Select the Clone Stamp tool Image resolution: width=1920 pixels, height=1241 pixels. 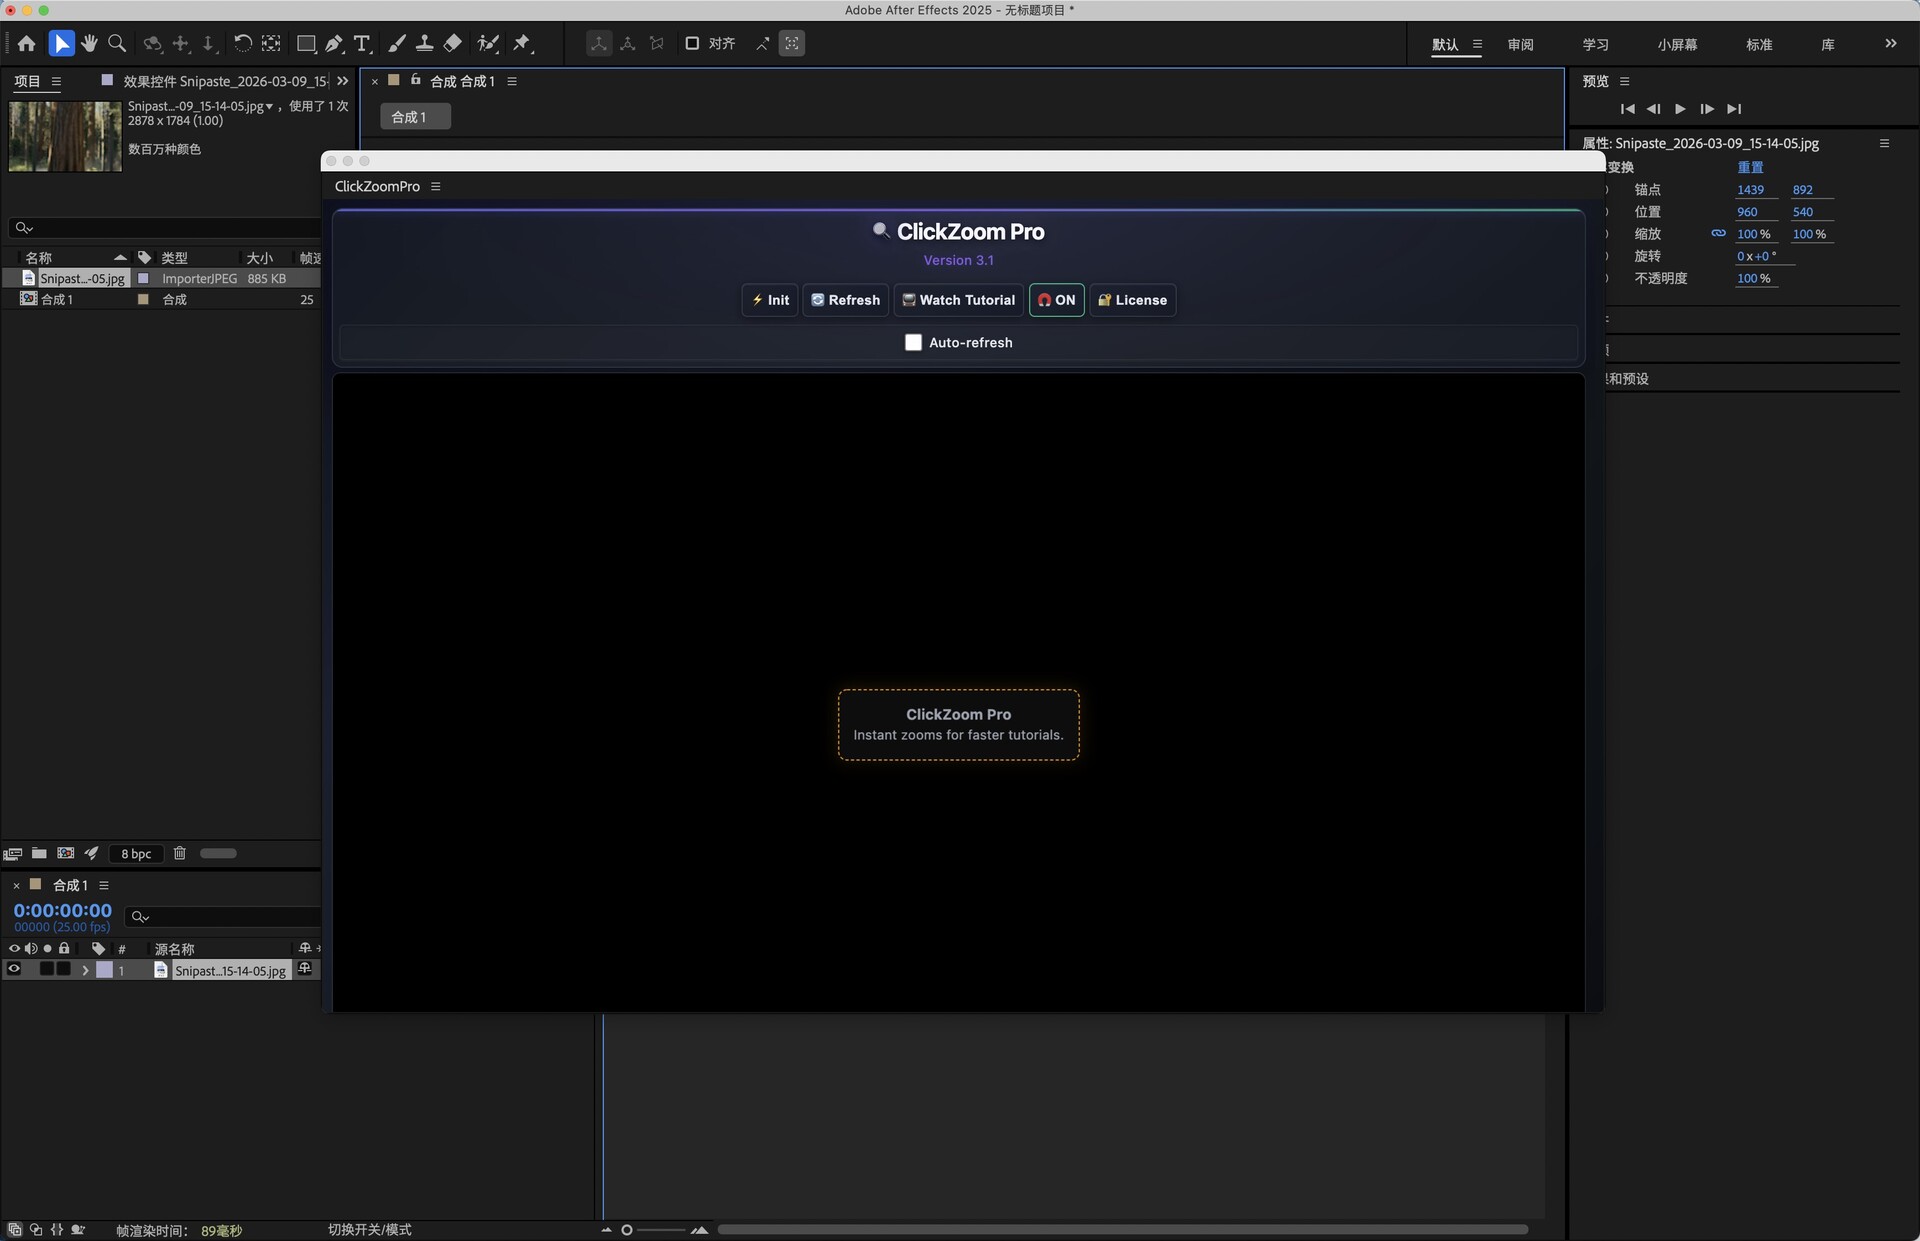[x=424, y=43]
